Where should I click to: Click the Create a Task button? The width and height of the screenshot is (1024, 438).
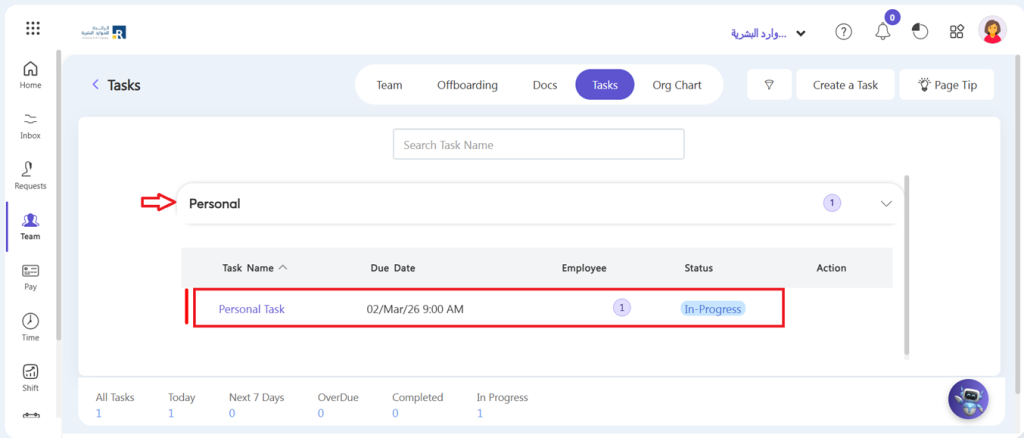pyautogui.click(x=845, y=85)
